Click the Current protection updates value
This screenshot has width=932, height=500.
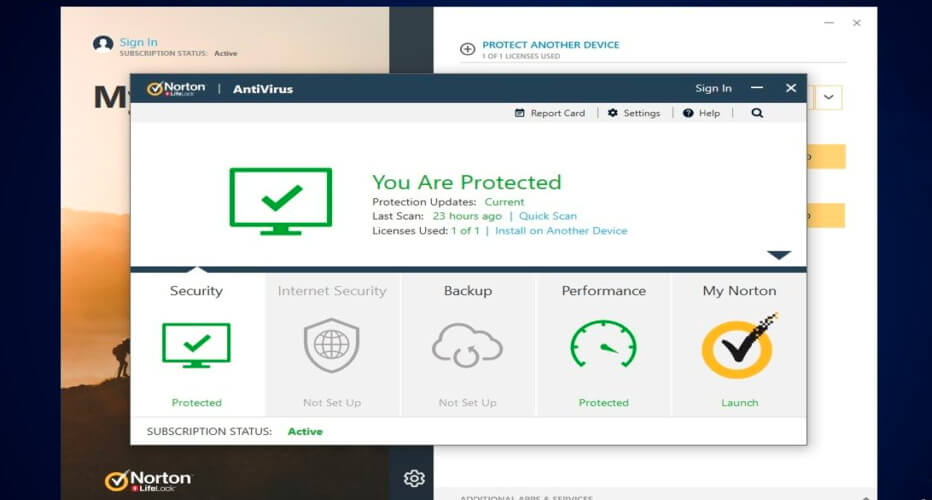pos(504,202)
